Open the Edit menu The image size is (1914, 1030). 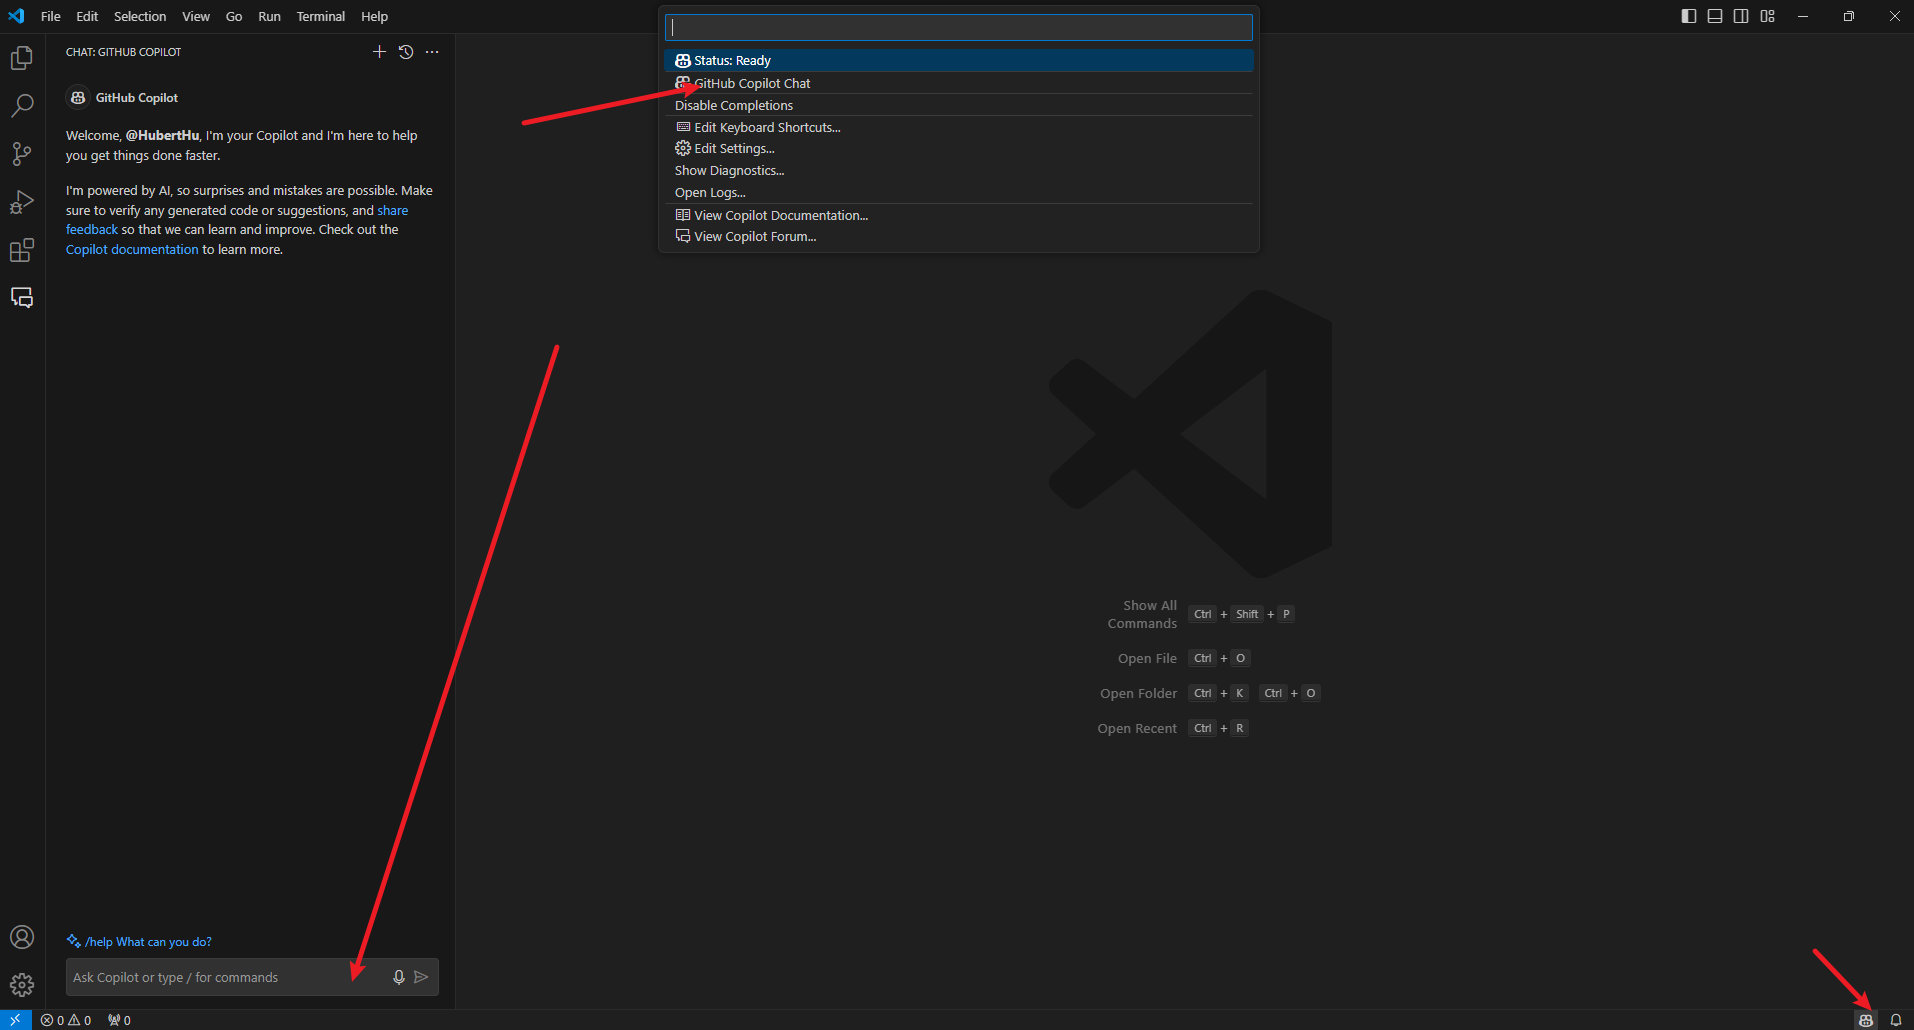[x=87, y=16]
